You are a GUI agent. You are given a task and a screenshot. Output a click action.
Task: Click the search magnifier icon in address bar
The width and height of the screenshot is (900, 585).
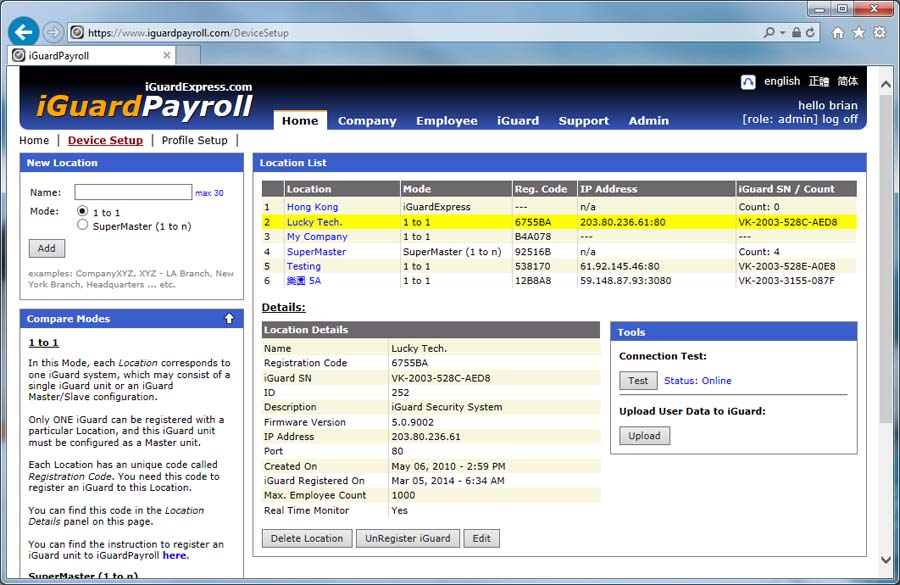pyautogui.click(x=769, y=33)
